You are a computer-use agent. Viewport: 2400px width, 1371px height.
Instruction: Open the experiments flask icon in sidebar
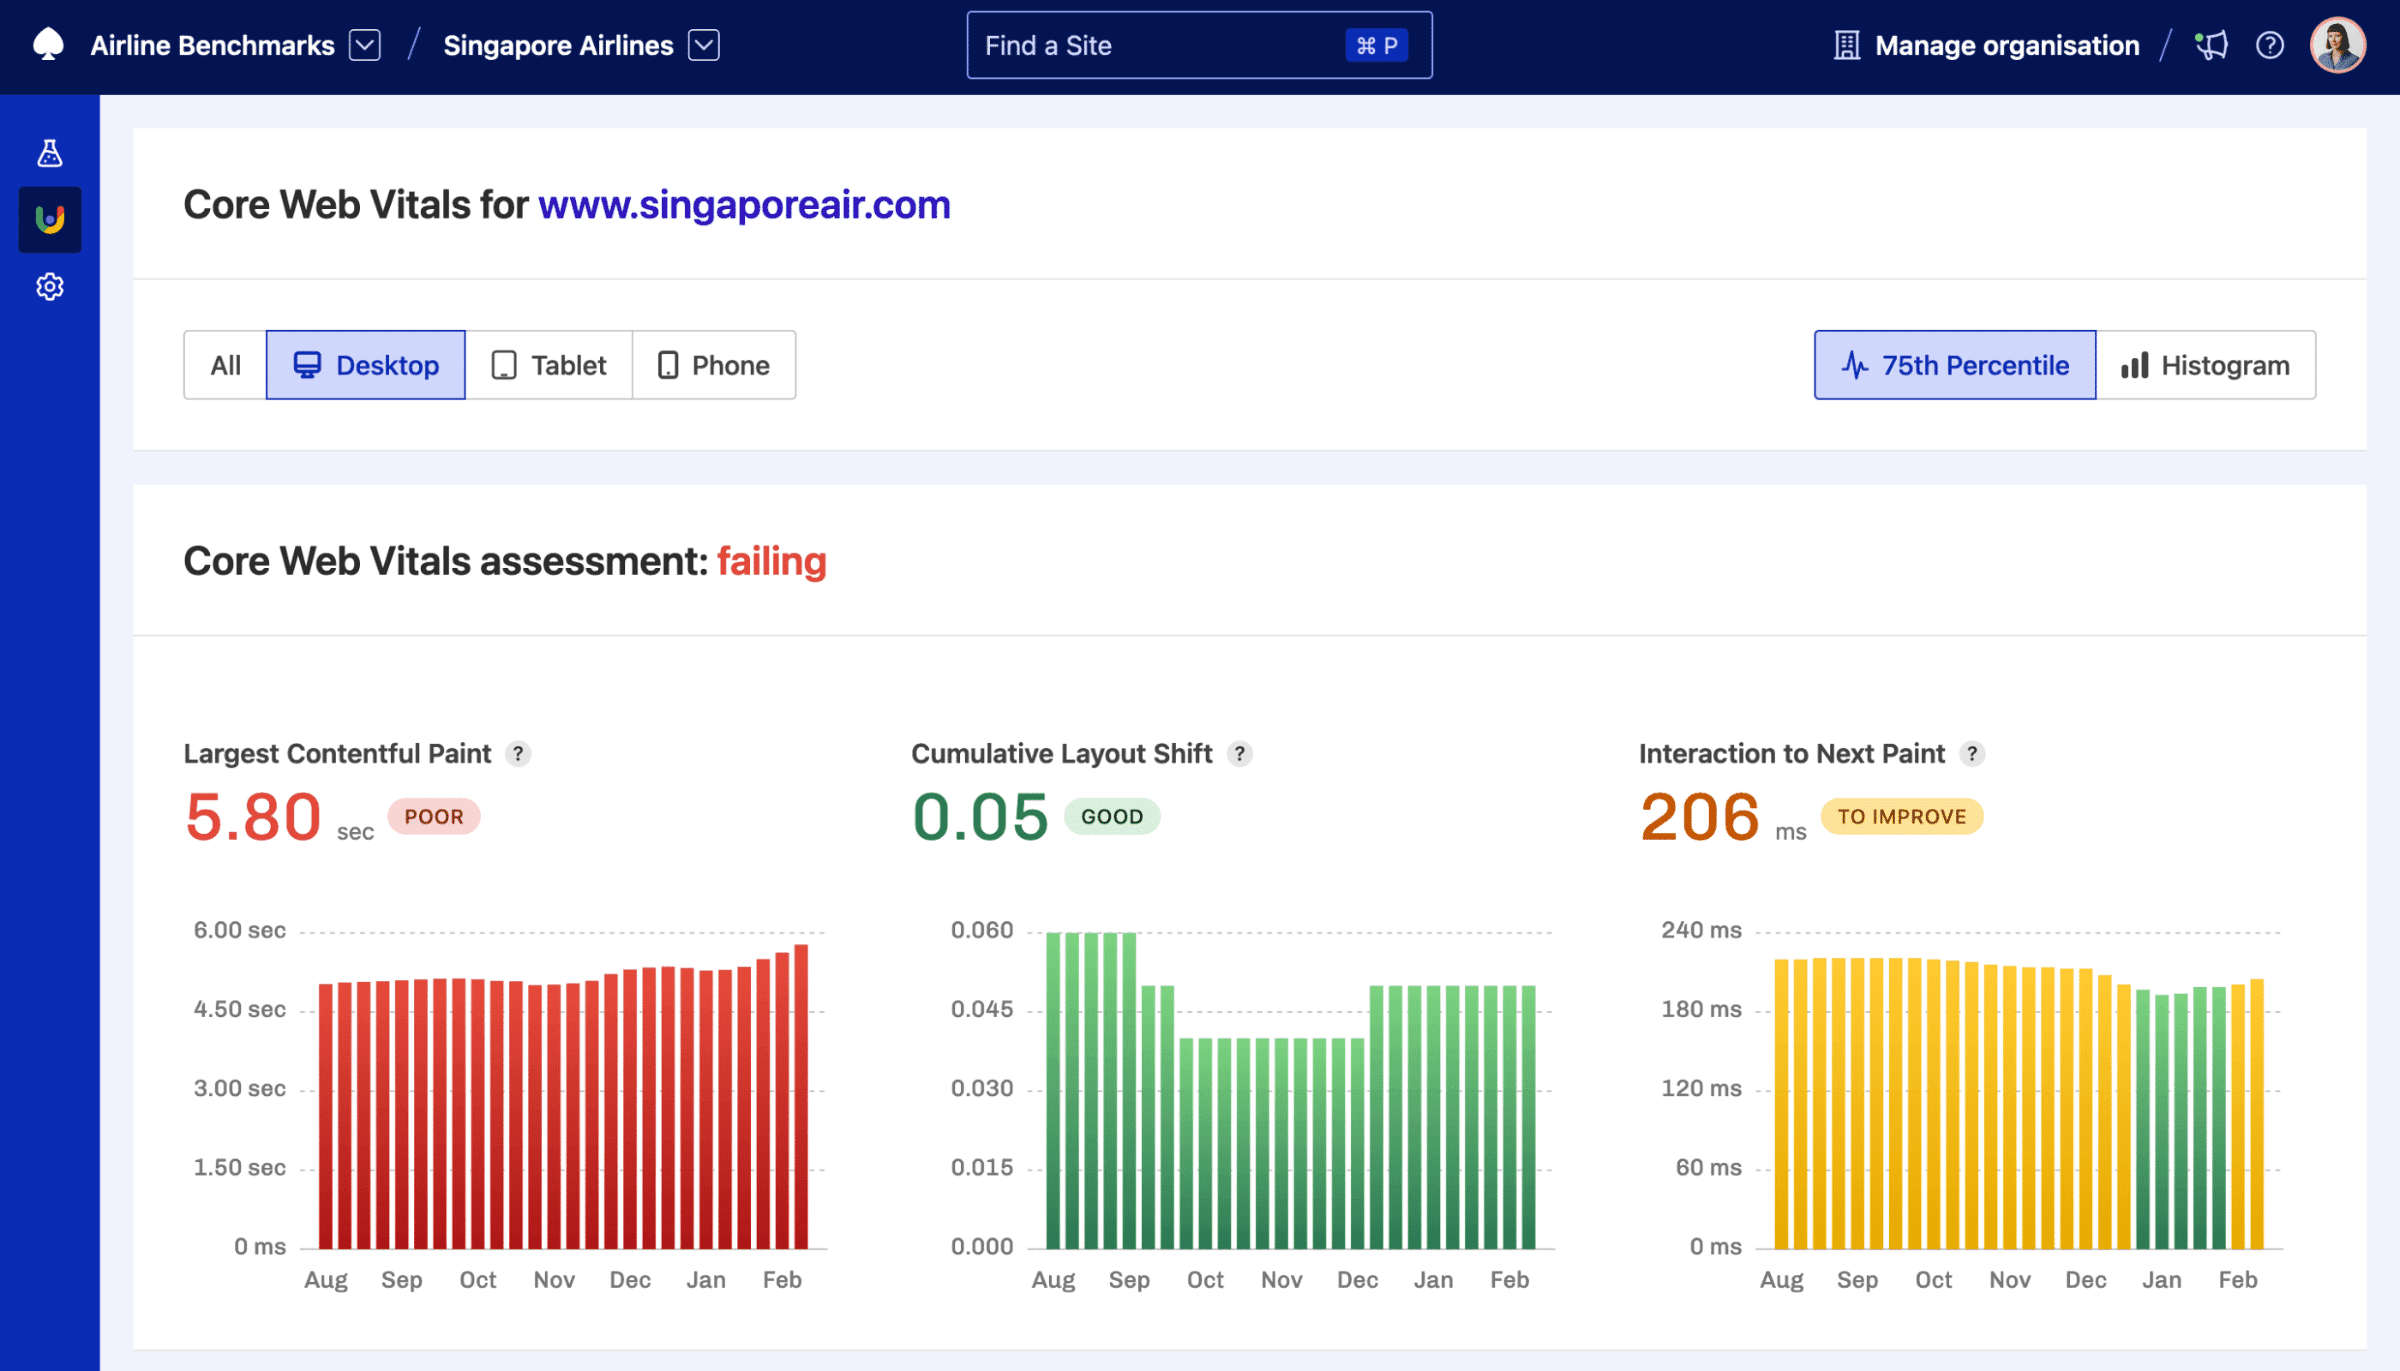click(49, 153)
